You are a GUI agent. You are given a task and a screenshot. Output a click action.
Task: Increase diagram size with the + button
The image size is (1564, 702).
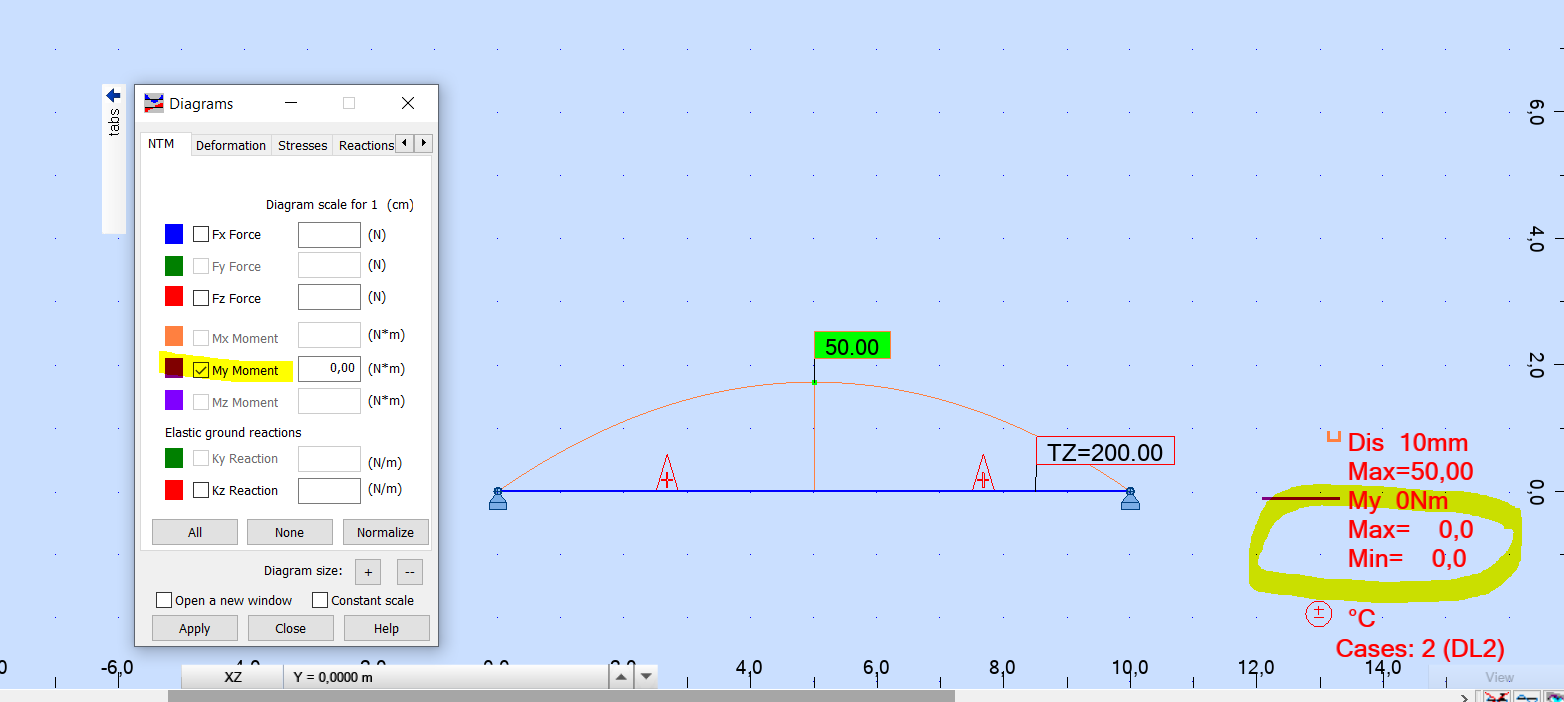367,571
